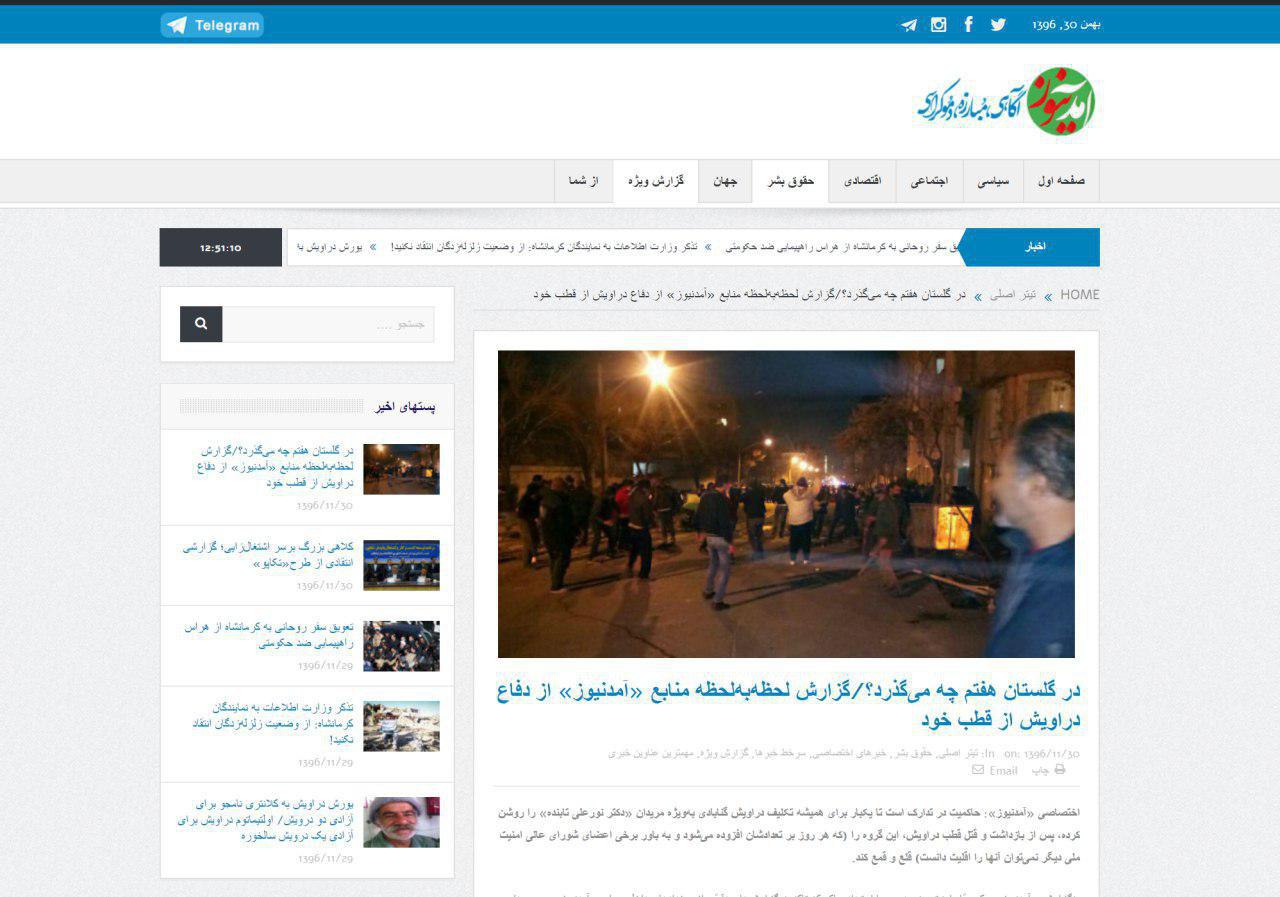Viewport: 1280px width, 897px height.
Task: Click the HOME breadcrumb link
Action: (x=1079, y=295)
